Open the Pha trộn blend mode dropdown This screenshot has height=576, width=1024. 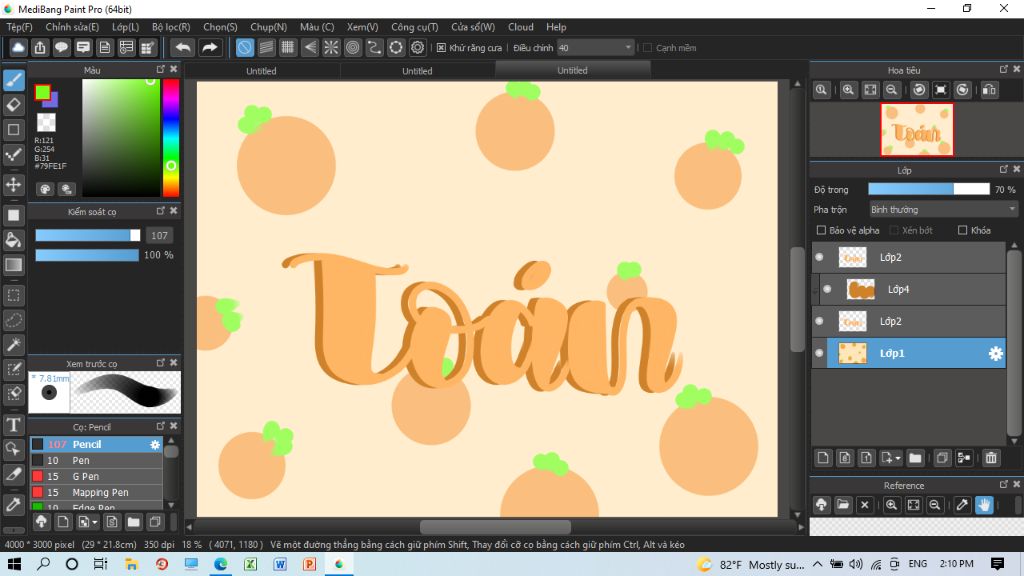[x=943, y=210]
